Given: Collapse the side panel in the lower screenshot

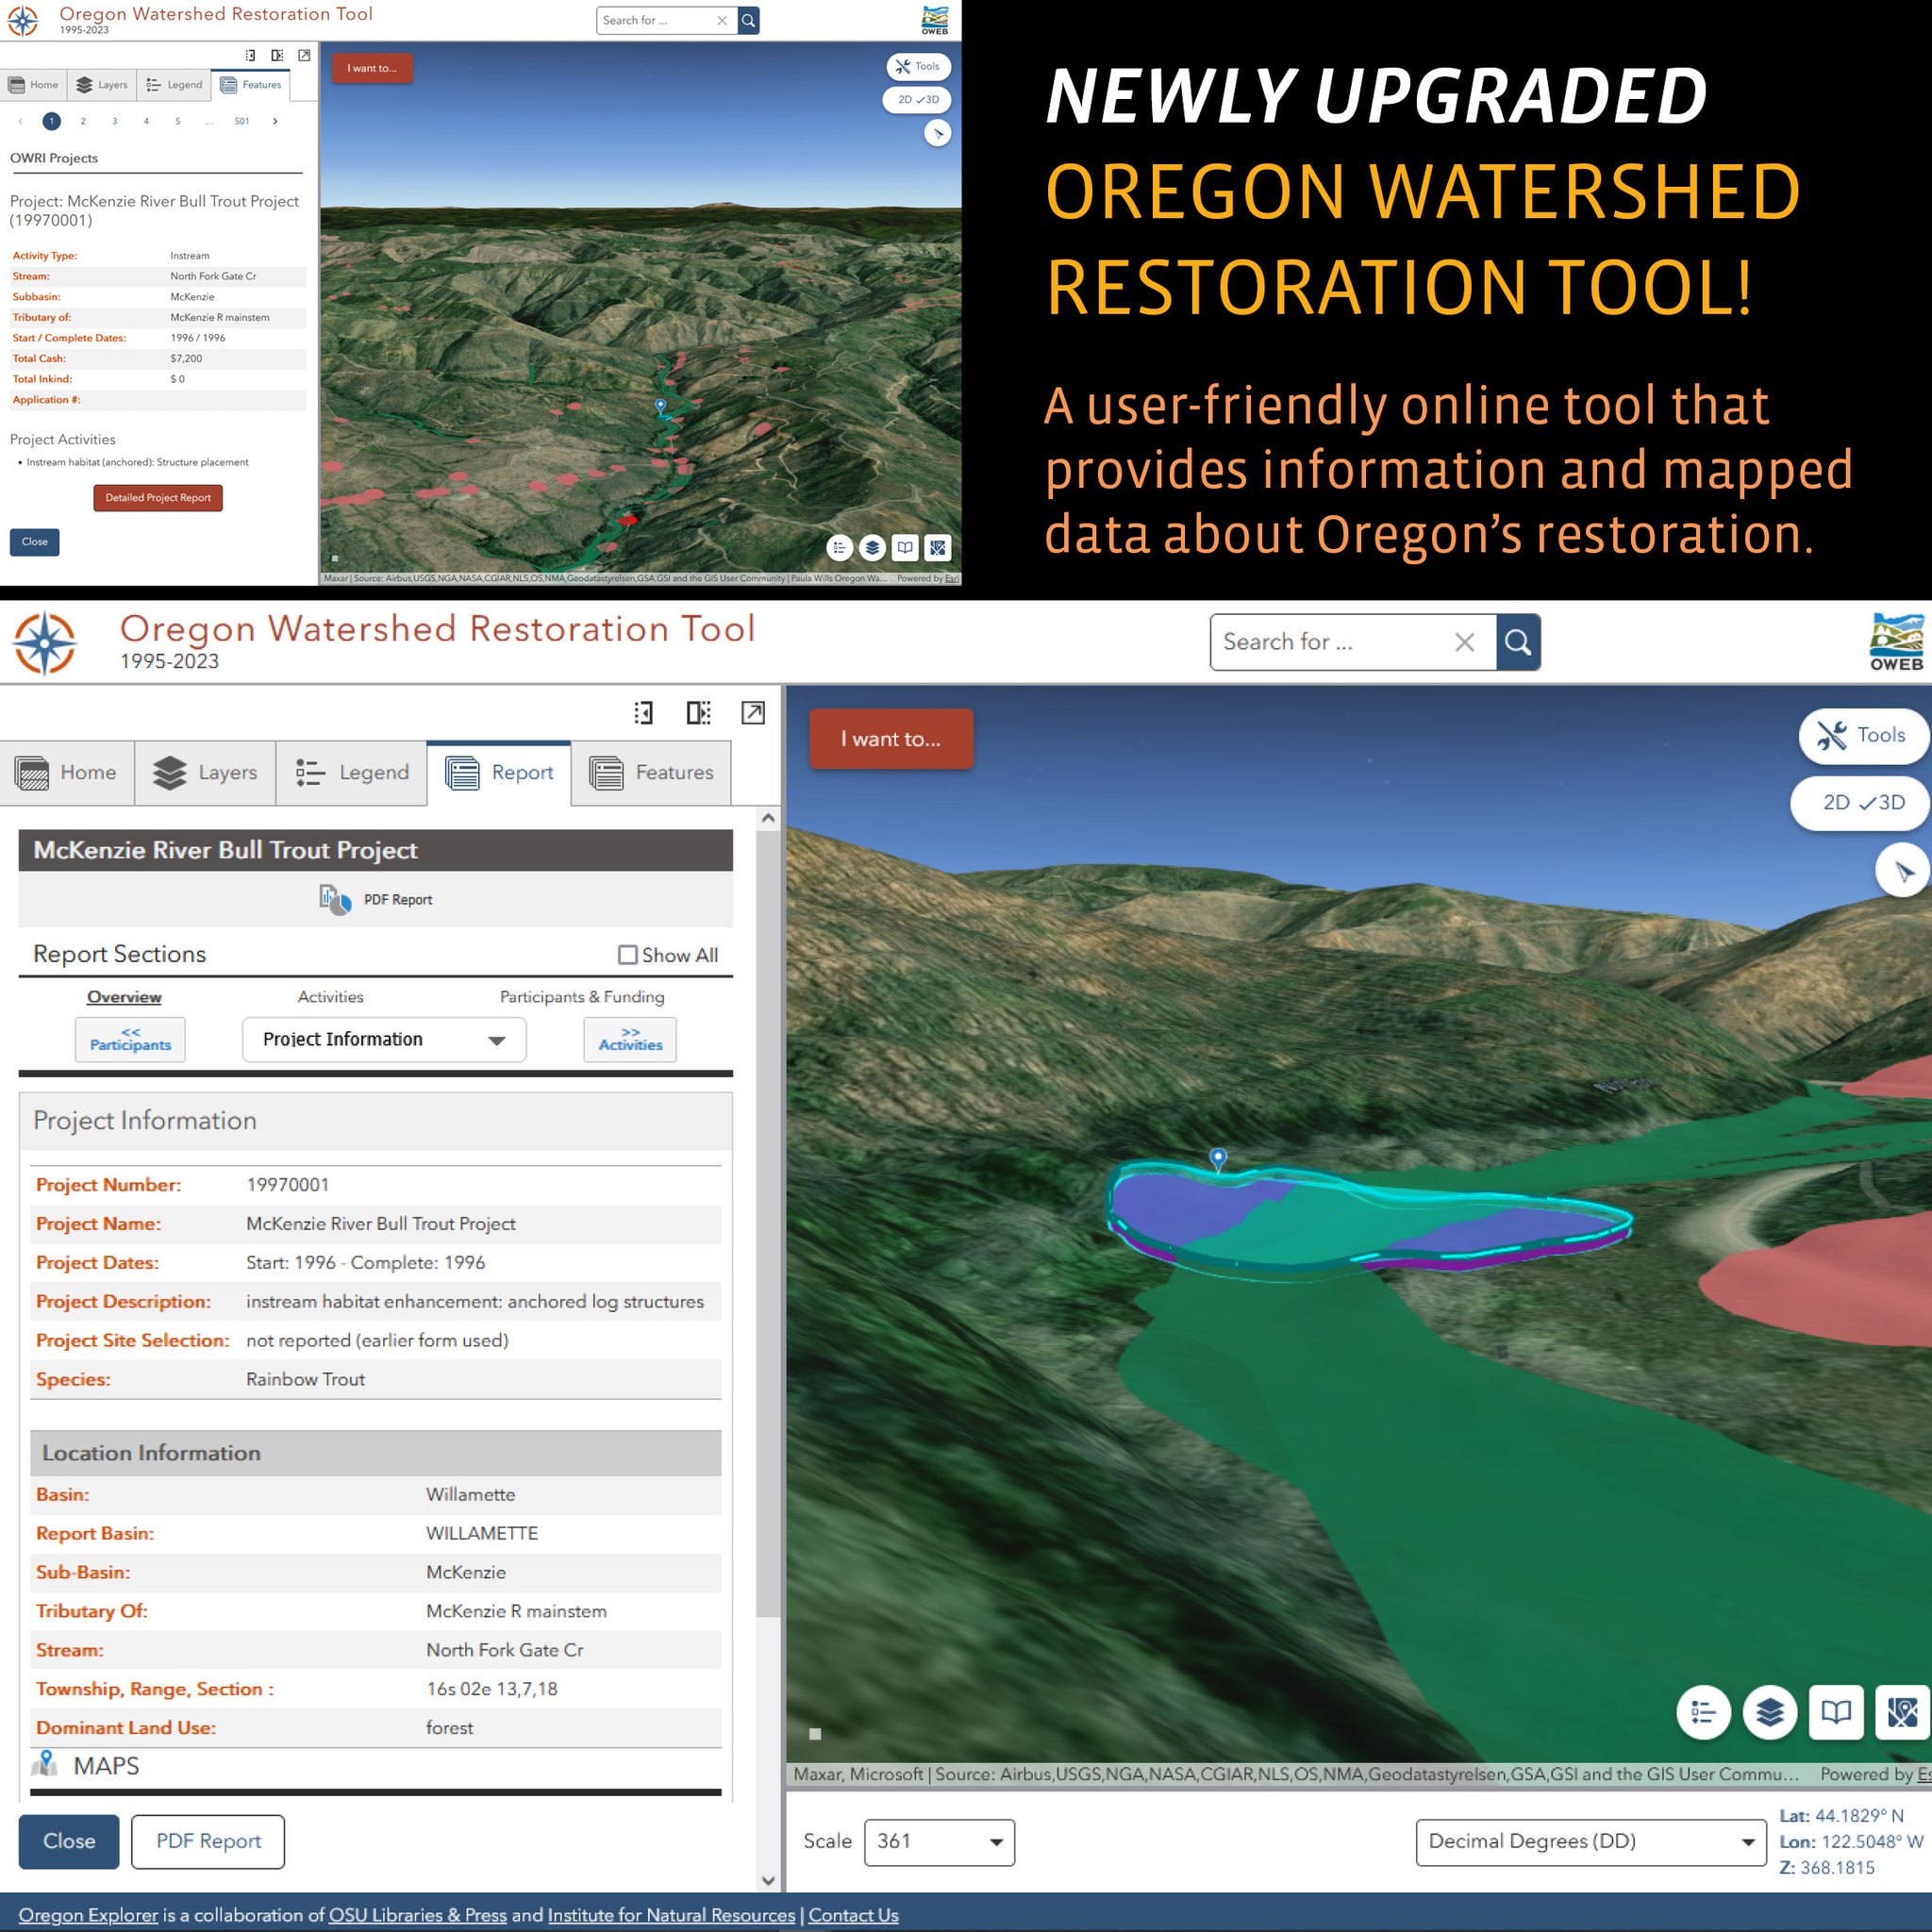Looking at the screenshot, I should [x=643, y=712].
